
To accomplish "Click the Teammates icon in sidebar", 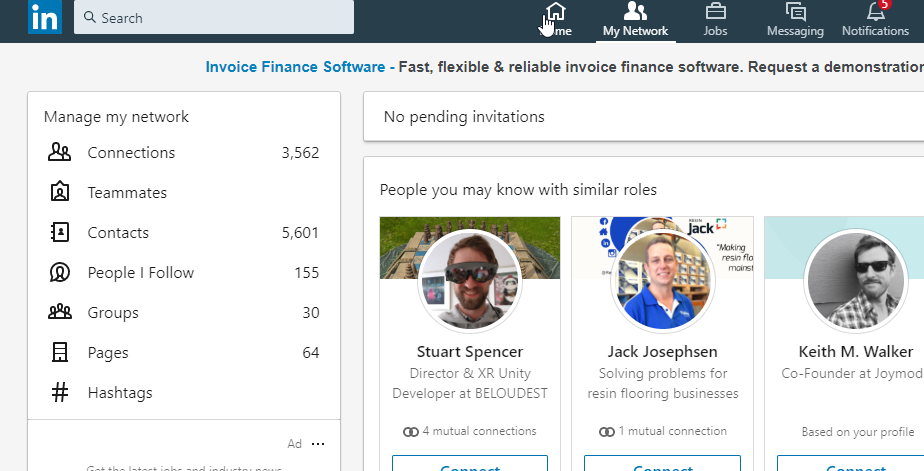I will click(x=60, y=193).
